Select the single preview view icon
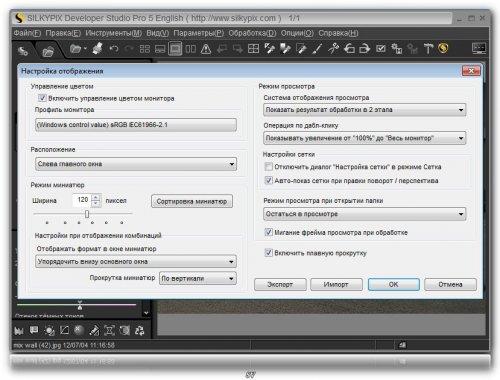This screenshot has width=500, height=380. pyautogui.click(x=175, y=49)
